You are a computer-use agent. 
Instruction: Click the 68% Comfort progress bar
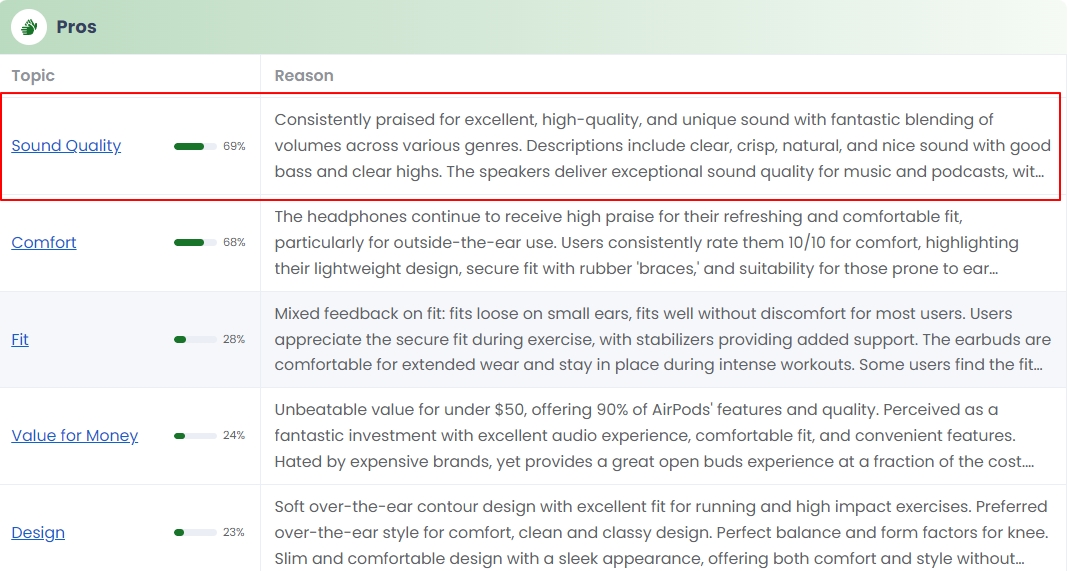tap(195, 242)
